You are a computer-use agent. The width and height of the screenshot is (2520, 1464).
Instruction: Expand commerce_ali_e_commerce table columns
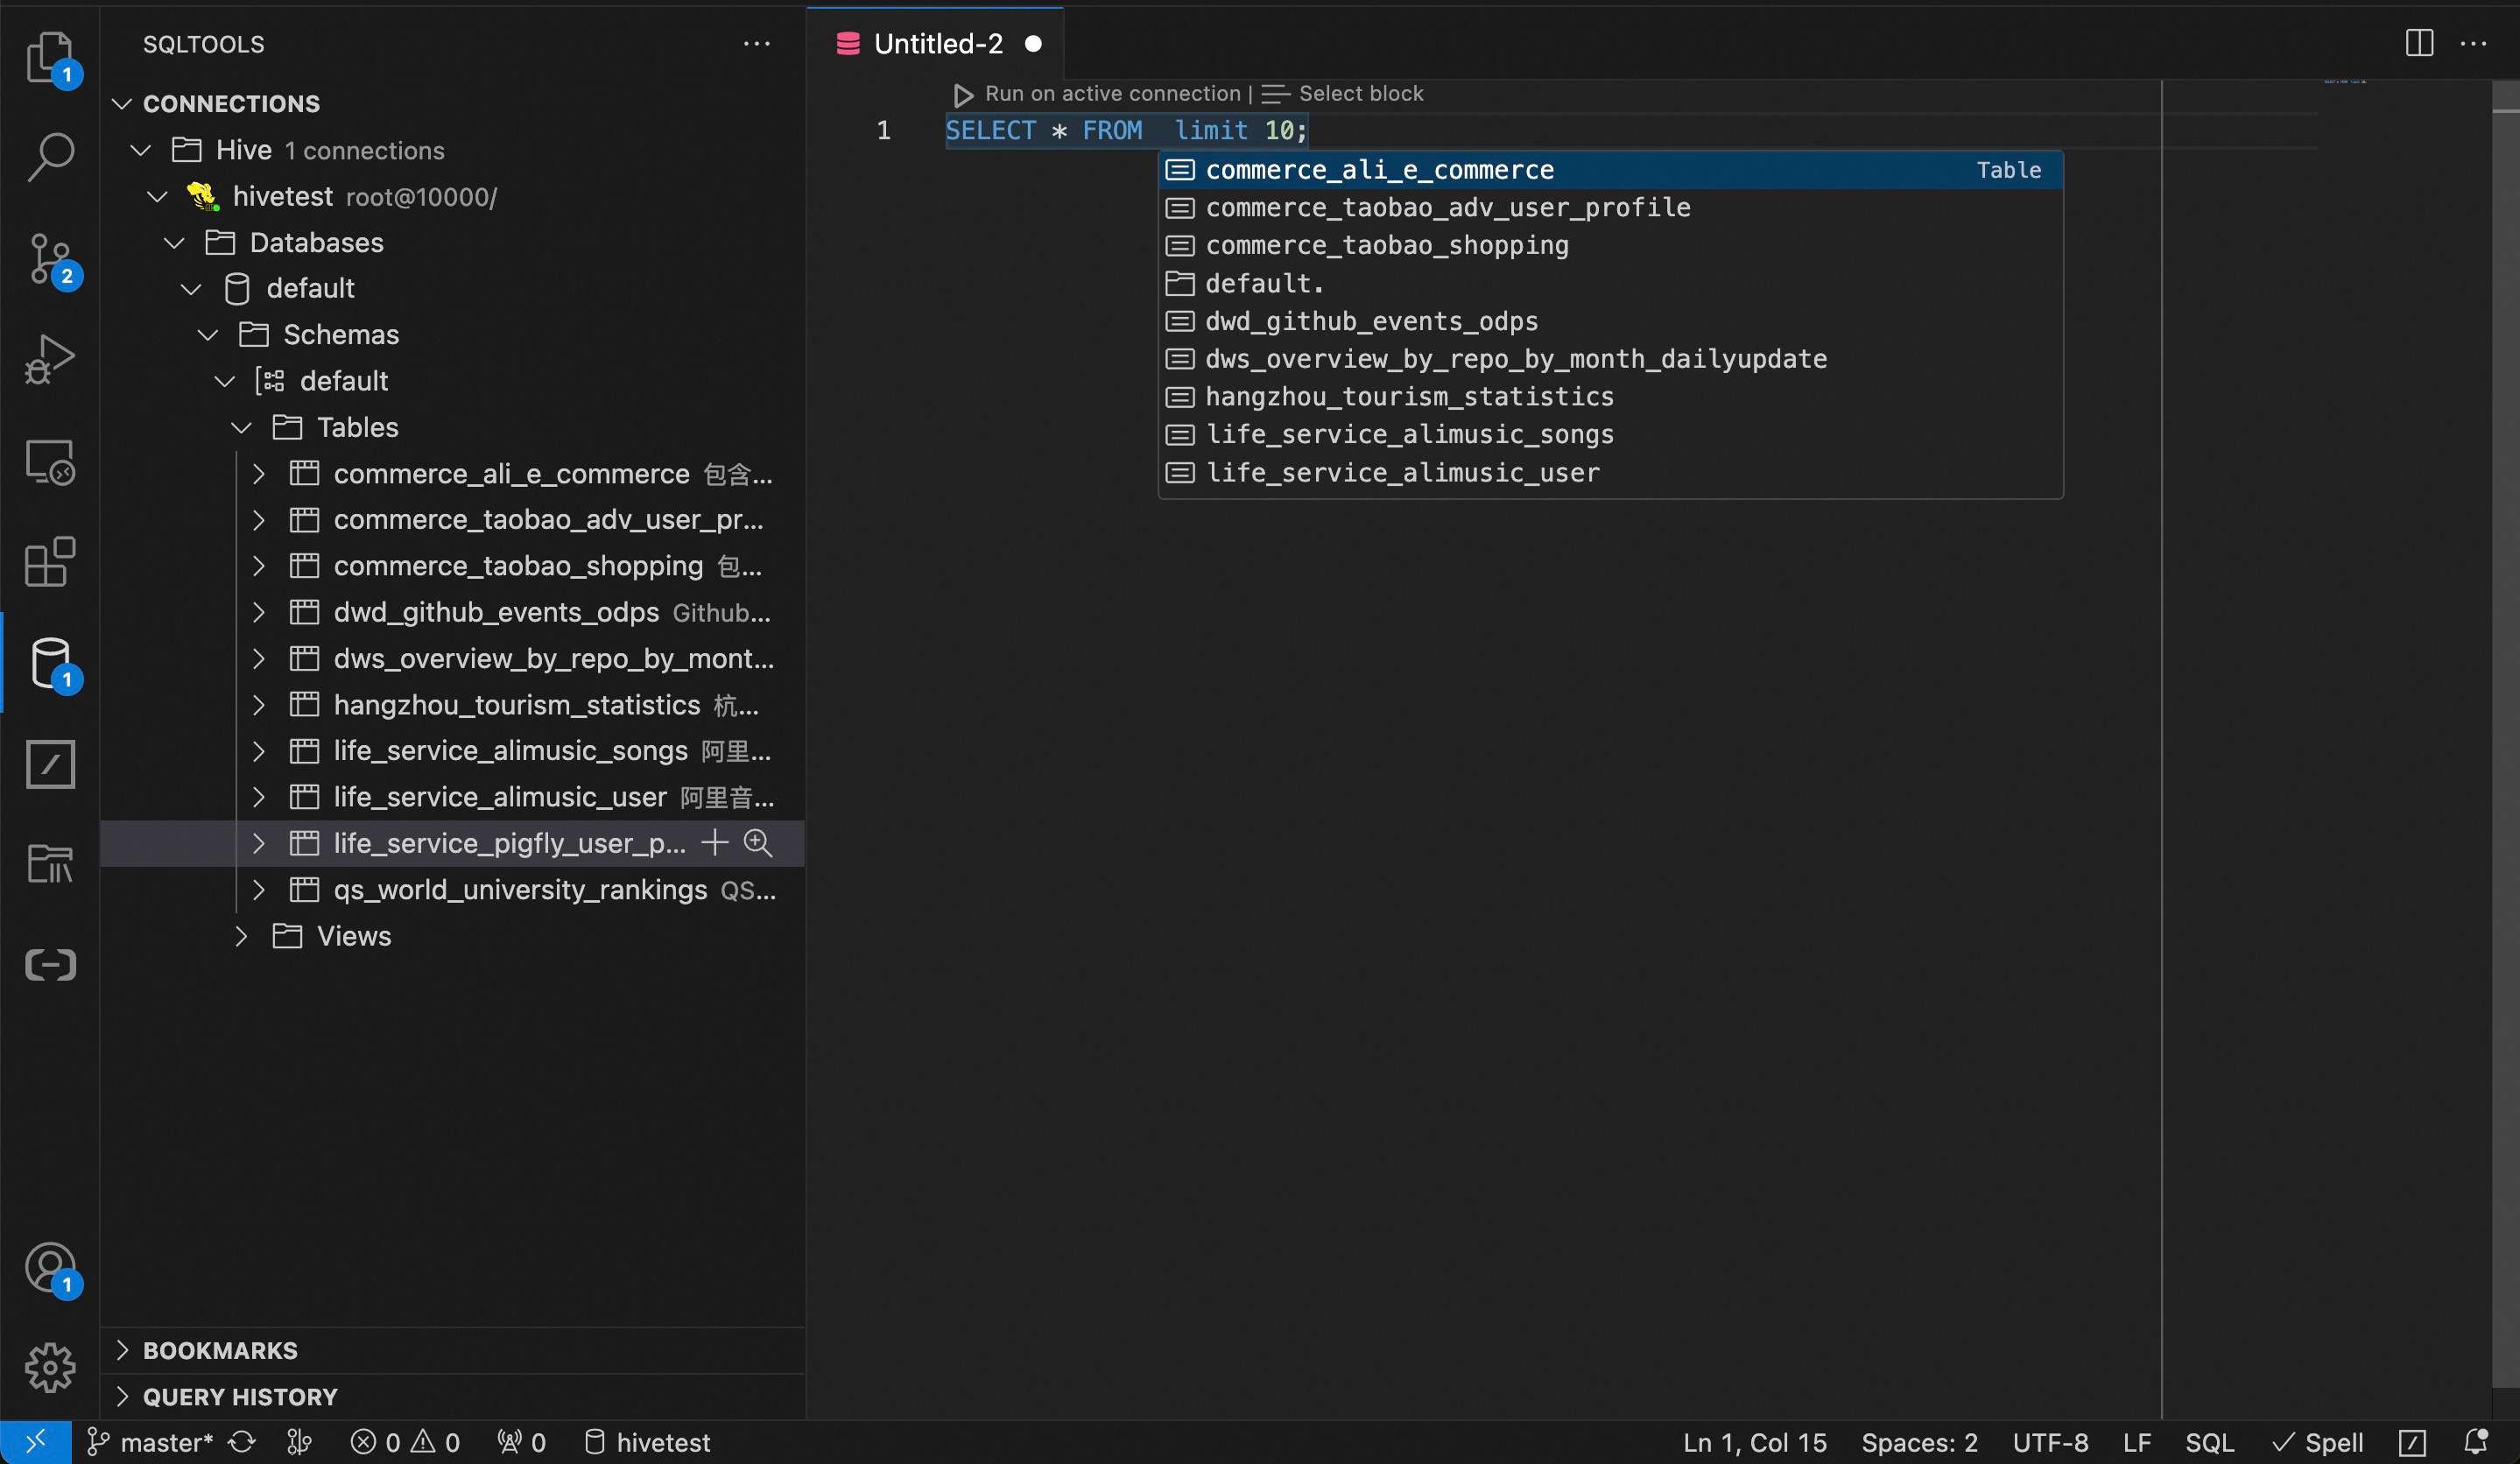point(258,473)
